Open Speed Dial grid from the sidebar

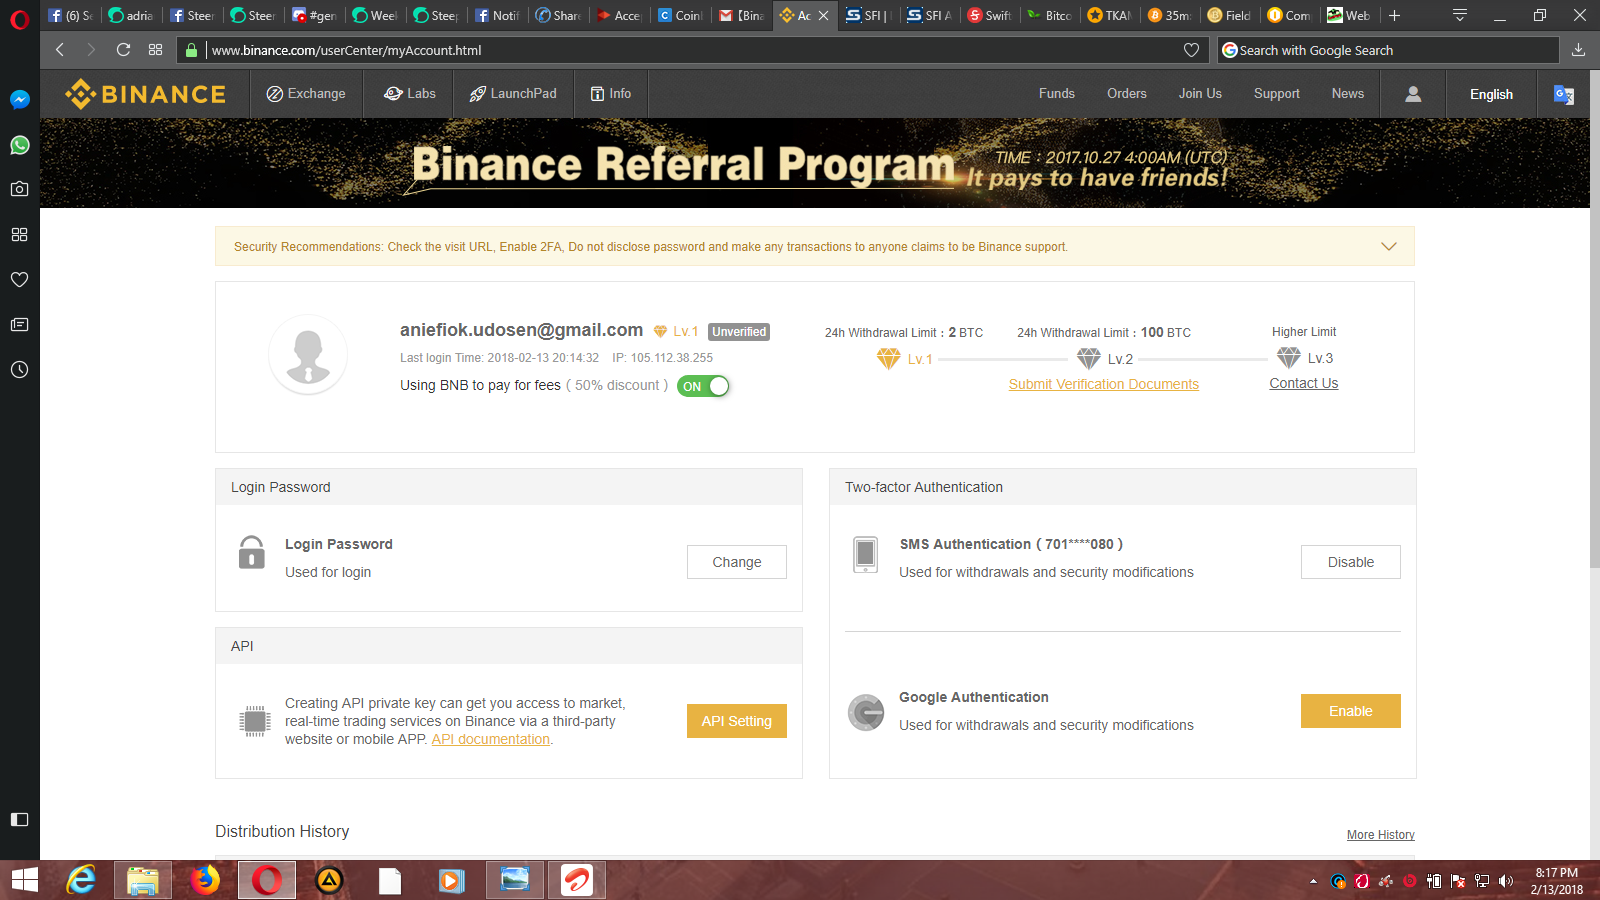(x=19, y=234)
